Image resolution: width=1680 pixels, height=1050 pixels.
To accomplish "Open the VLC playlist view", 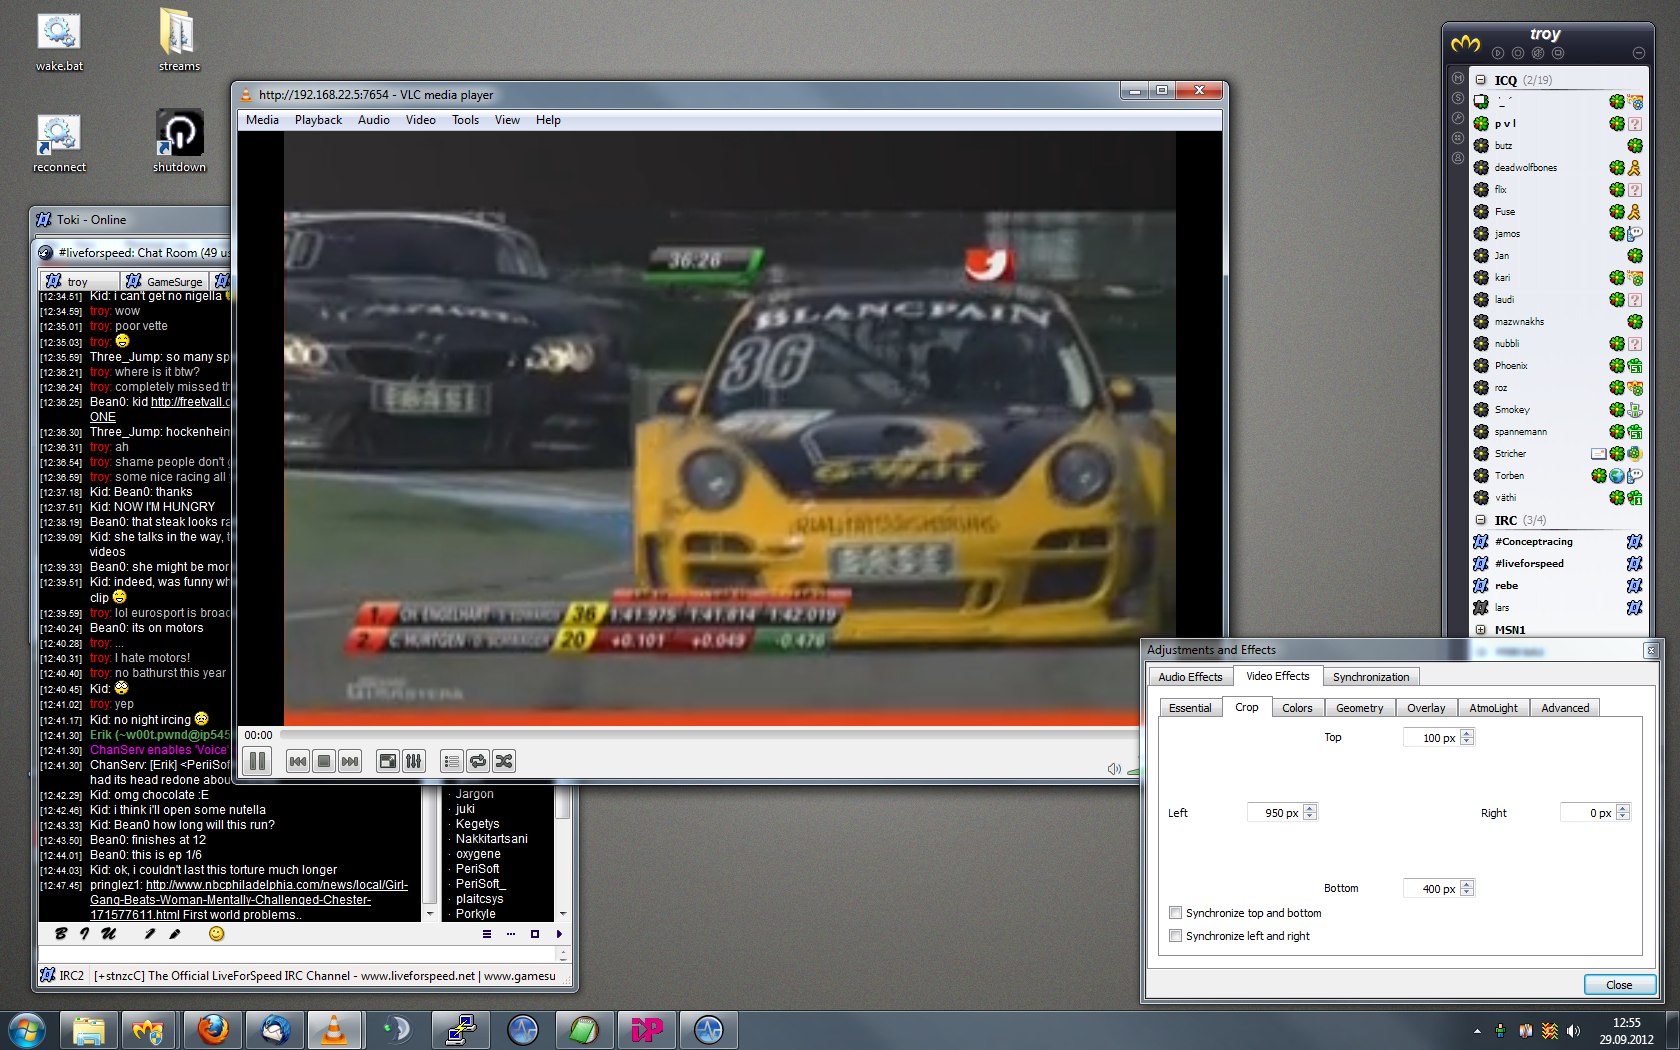I will click(x=451, y=761).
